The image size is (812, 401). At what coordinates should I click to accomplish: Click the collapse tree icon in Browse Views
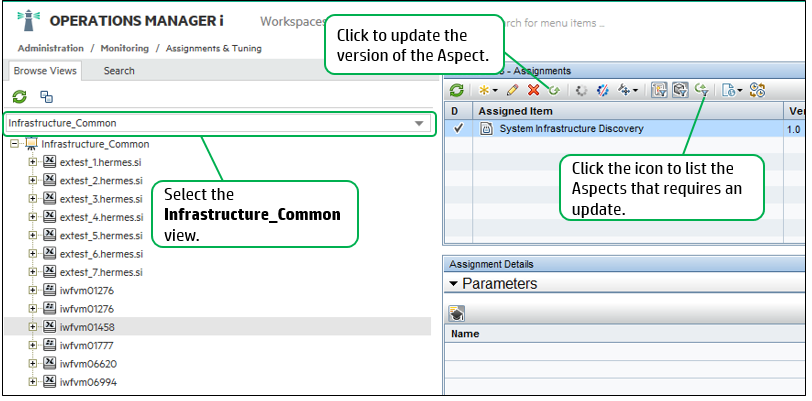pyautogui.click(x=46, y=97)
